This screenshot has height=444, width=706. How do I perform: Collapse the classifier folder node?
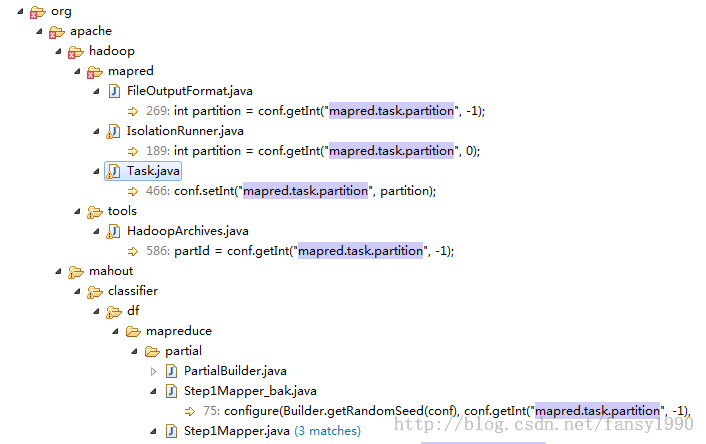pyautogui.click(x=78, y=291)
